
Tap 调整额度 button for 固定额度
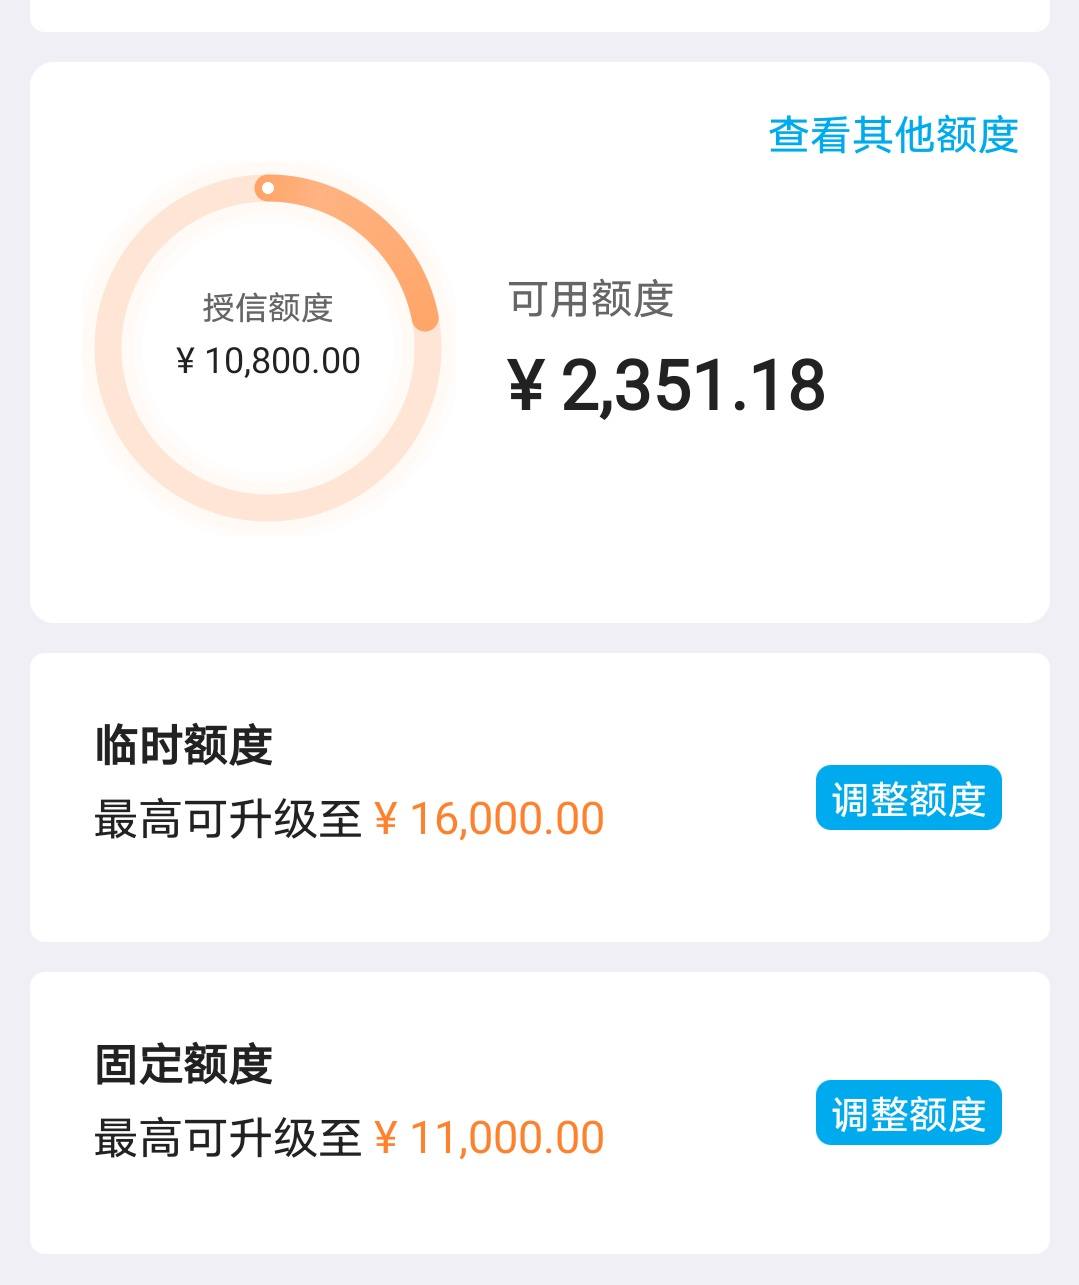[908, 1113]
